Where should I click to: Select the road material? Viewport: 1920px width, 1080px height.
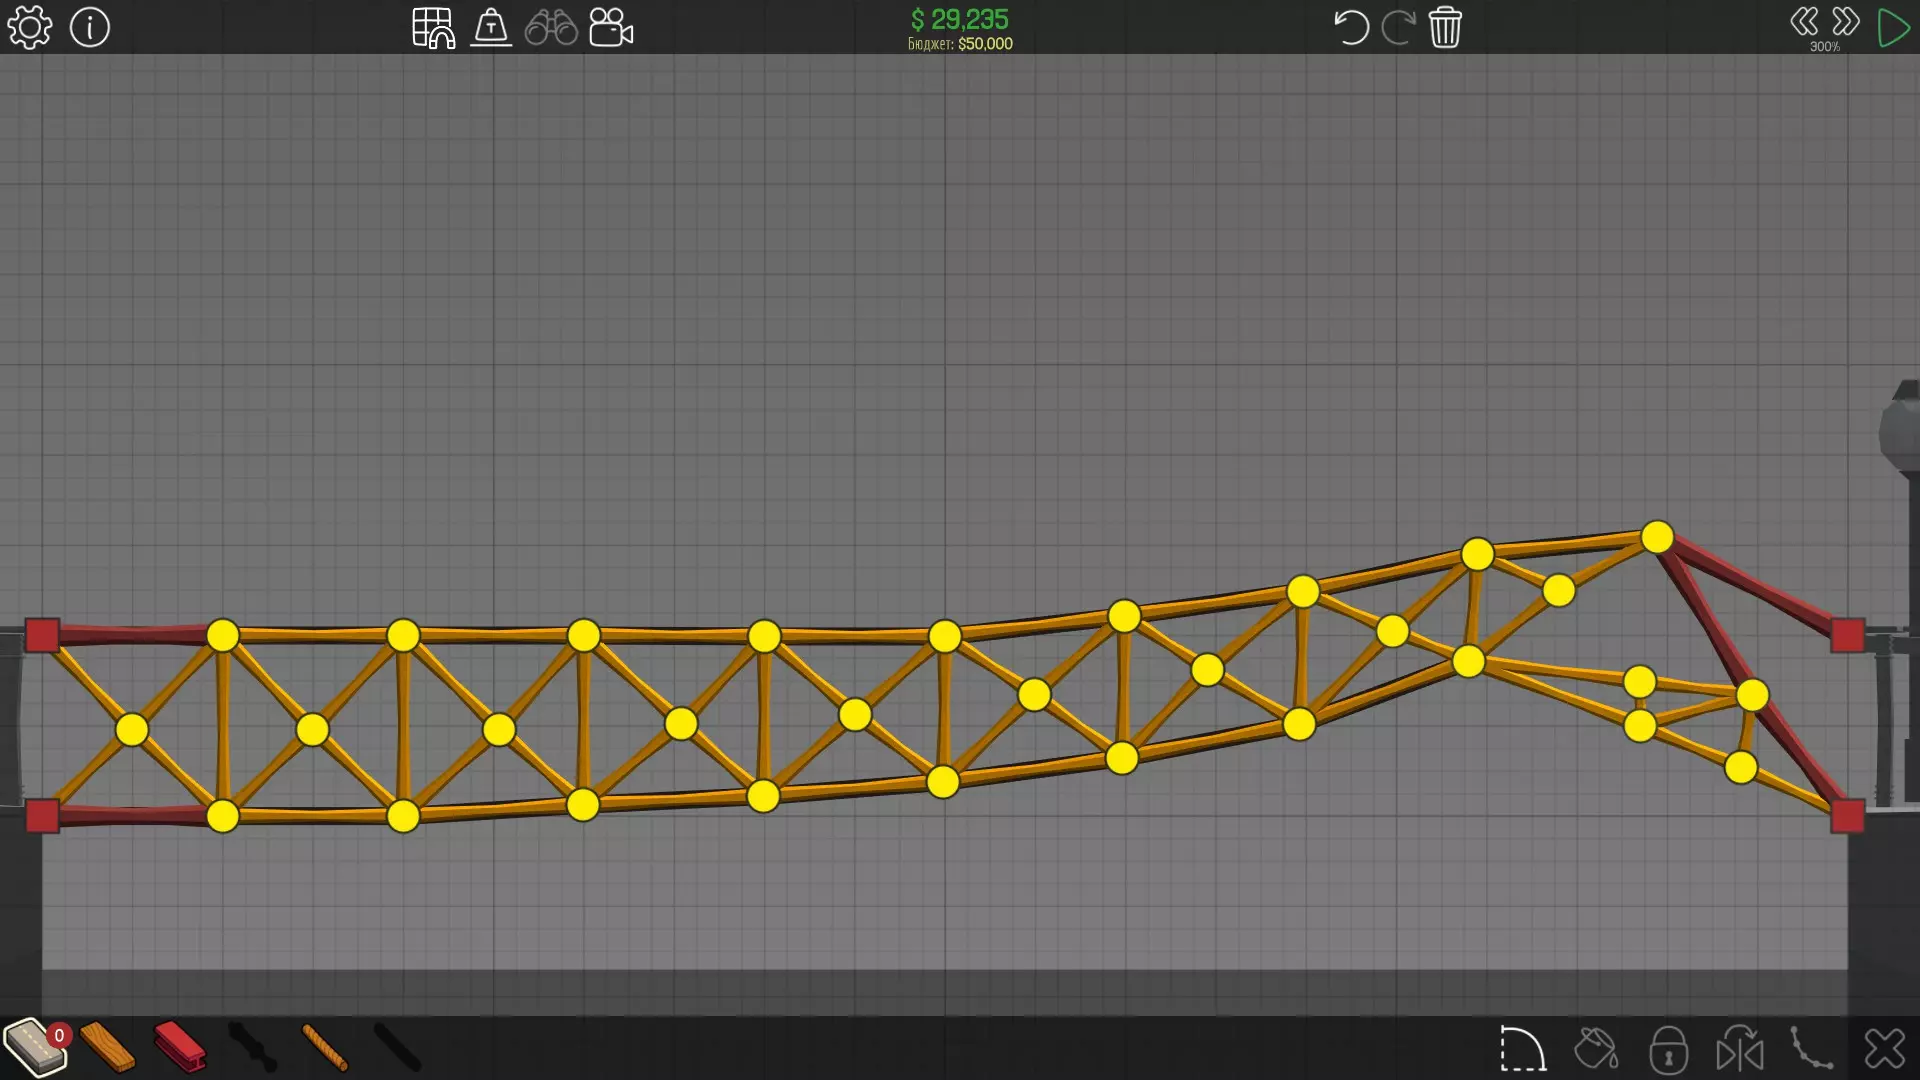click(35, 1048)
